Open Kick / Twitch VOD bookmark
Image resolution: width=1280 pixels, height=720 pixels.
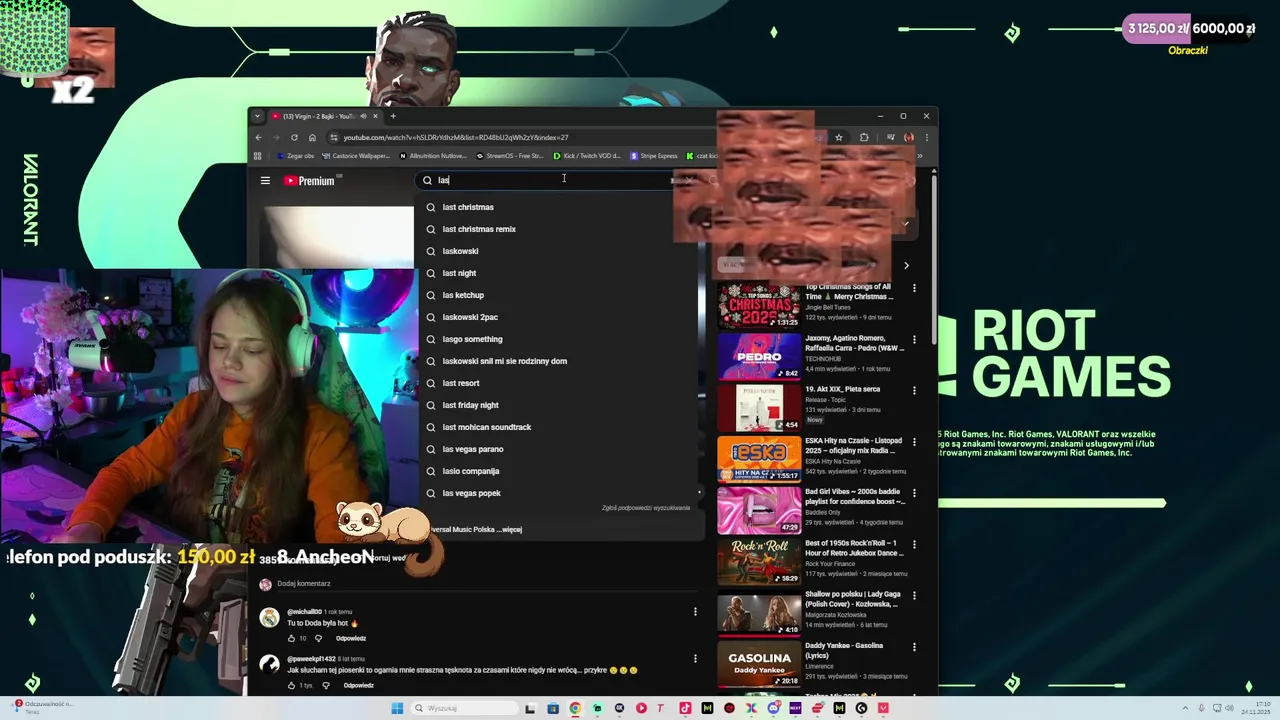(587, 156)
